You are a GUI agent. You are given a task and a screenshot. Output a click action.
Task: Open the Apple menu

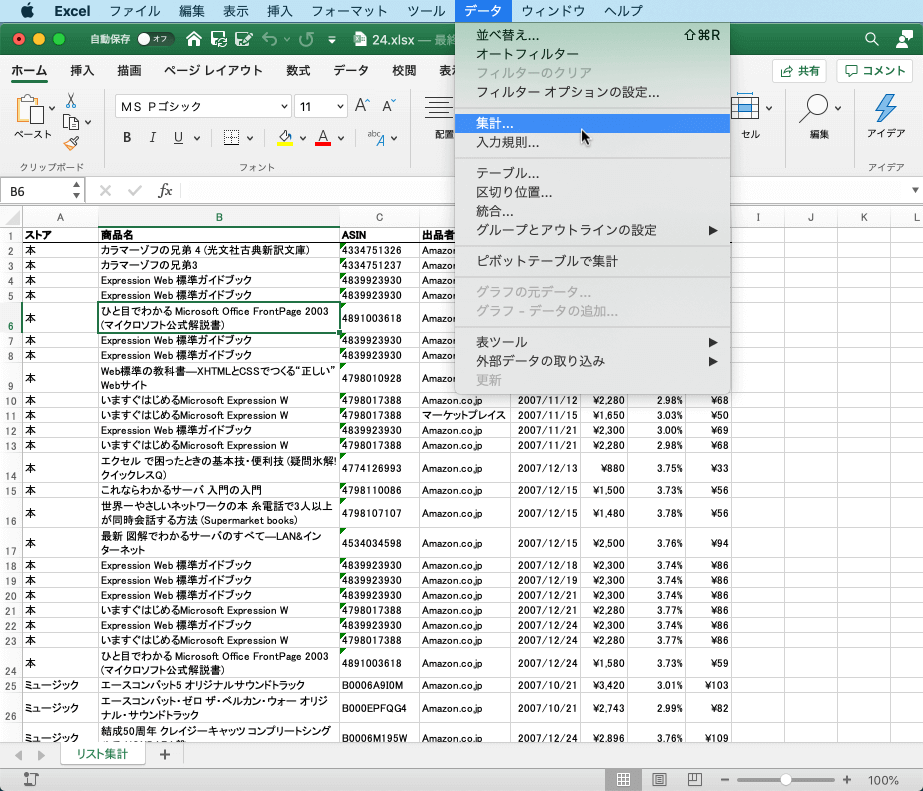coord(27,11)
